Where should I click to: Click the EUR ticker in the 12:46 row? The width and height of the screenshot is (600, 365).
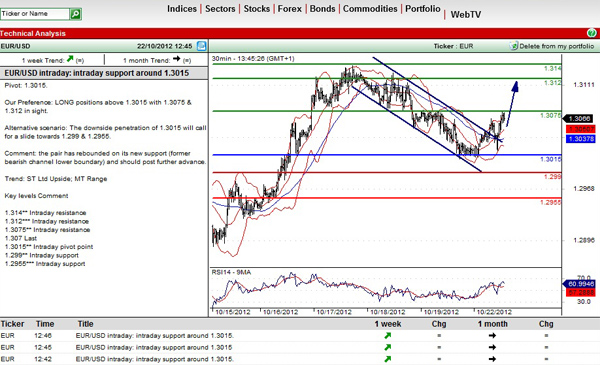tap(8, 336)
